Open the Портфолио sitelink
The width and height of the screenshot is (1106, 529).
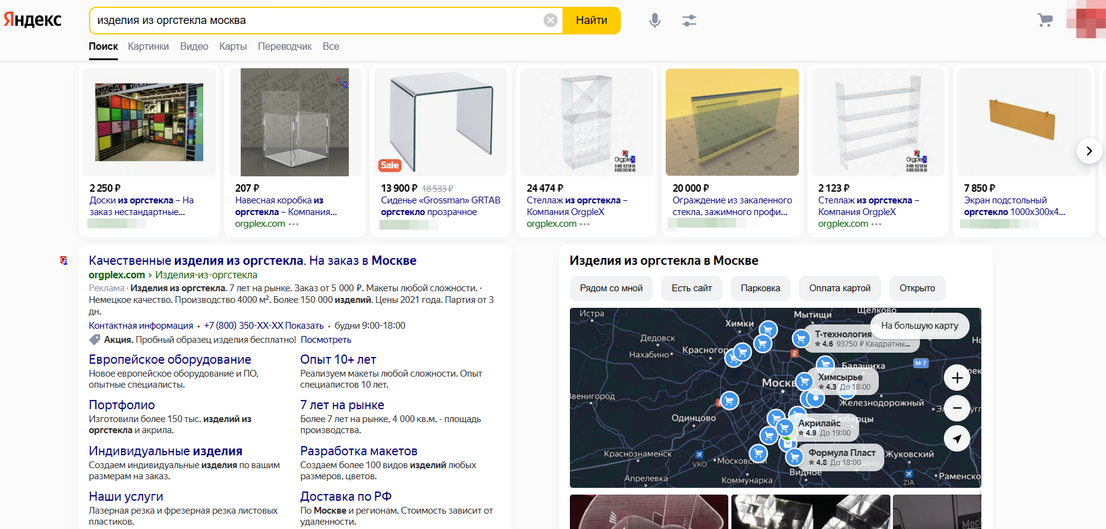122,405
